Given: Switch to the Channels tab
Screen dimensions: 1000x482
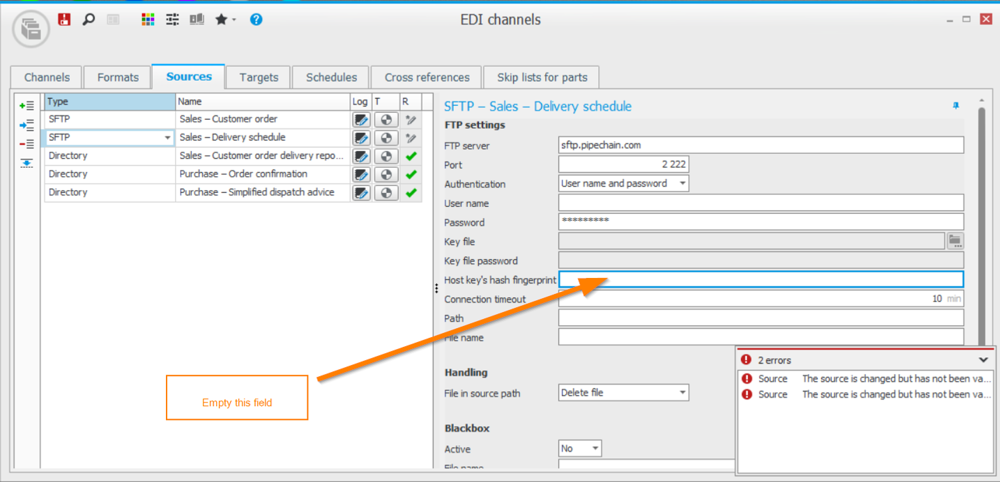Looking at the screenshot, I should pyautogui.click(x=47, y=78).
